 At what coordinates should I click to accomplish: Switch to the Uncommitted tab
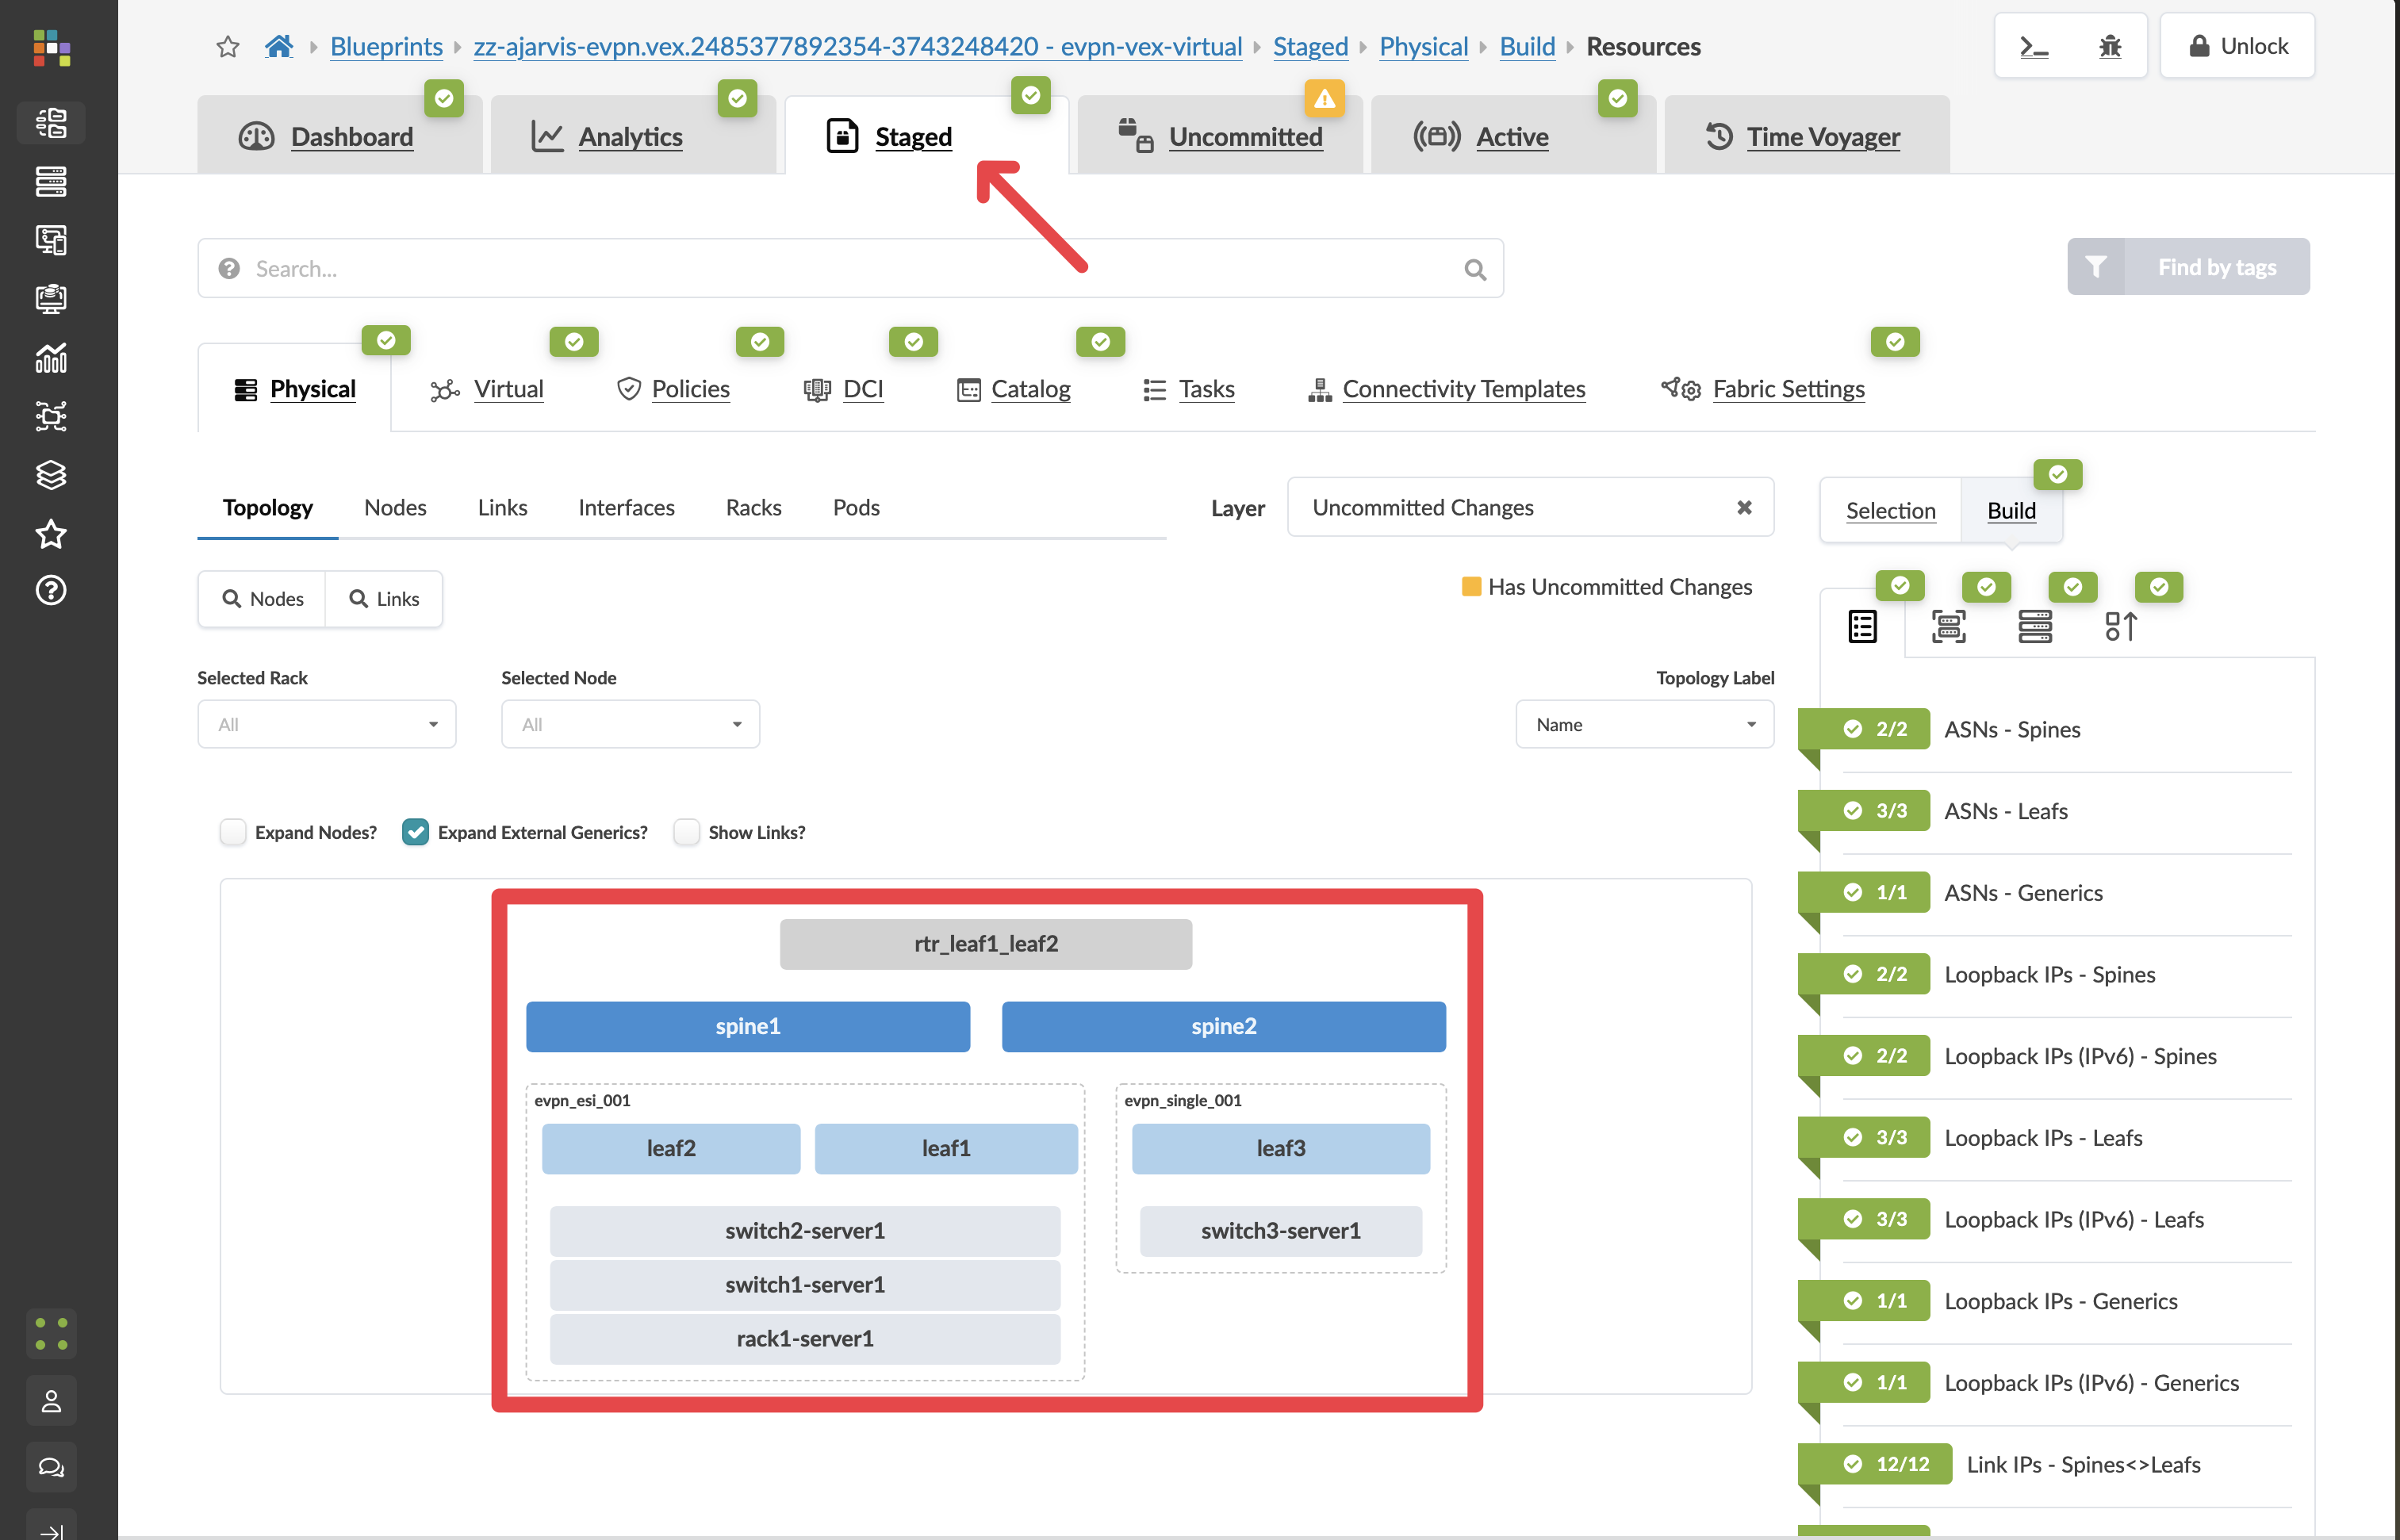coord(1245,136)
